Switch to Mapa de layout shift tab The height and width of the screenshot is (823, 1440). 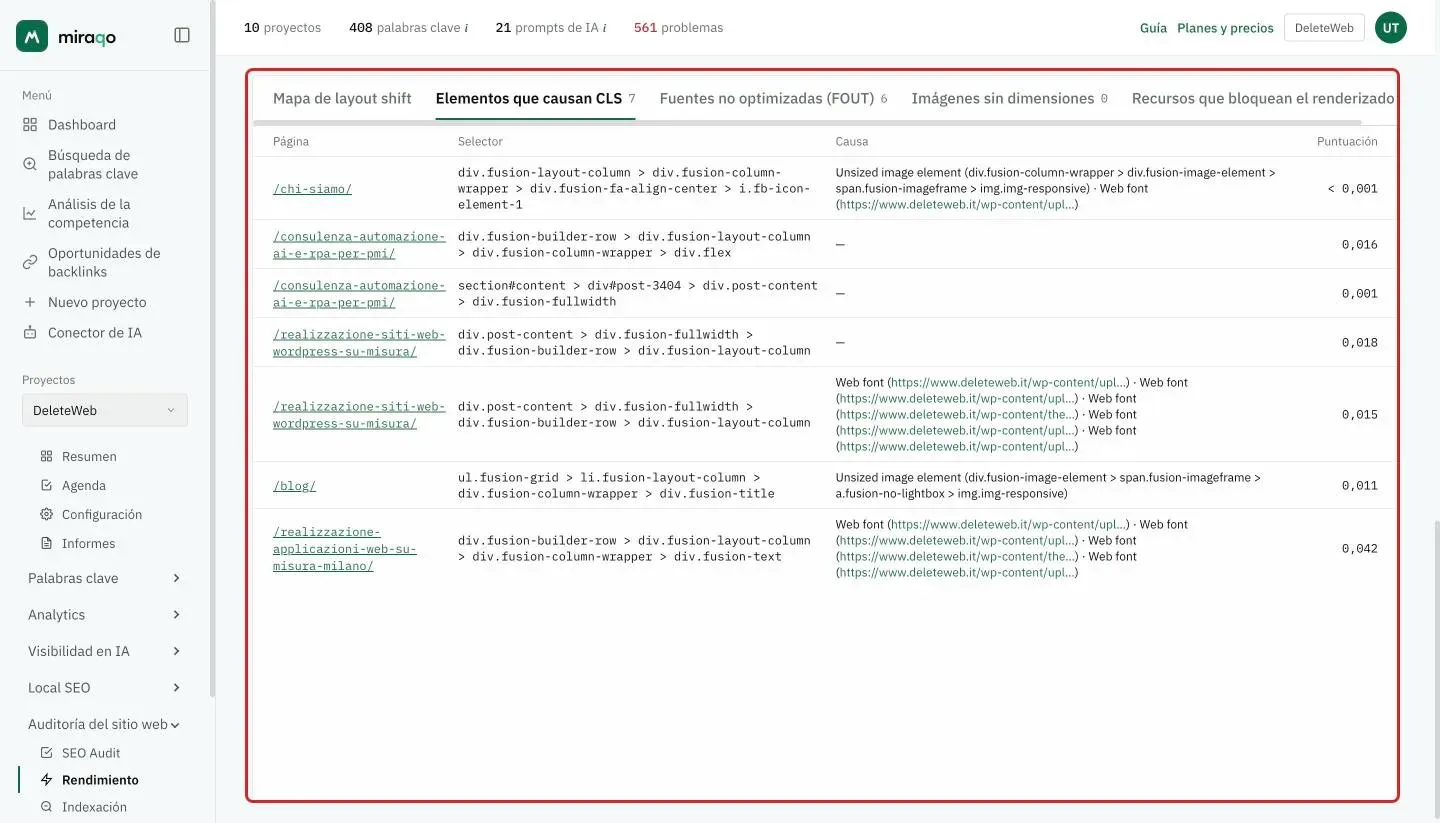[x=342, y=98]
